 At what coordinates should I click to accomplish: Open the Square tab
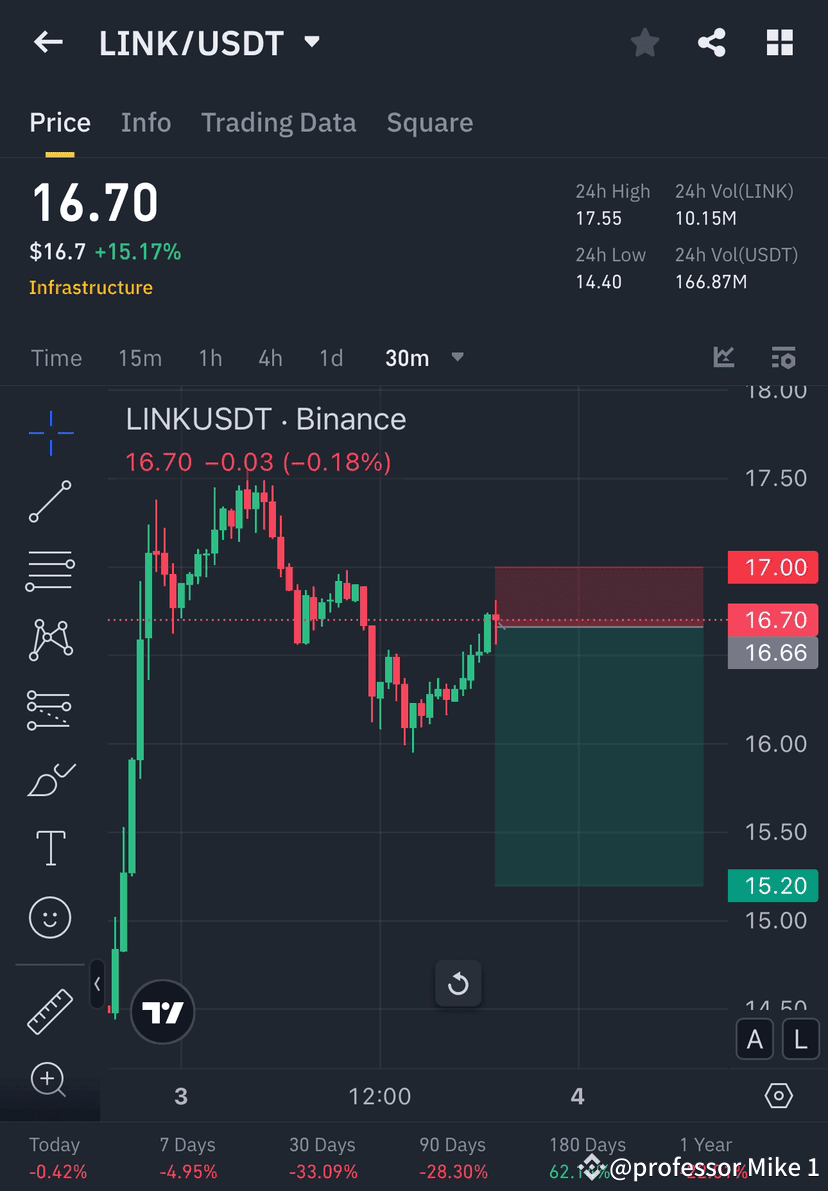click(429, 122)
